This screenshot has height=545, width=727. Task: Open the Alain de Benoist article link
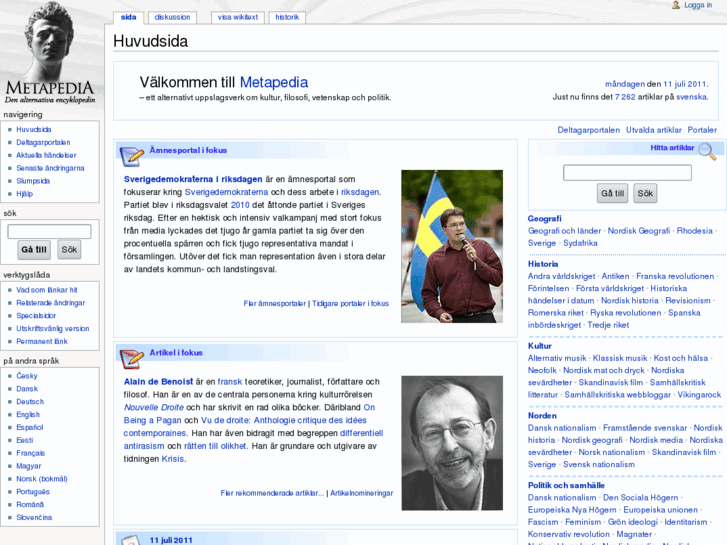[x=158, y=382]
